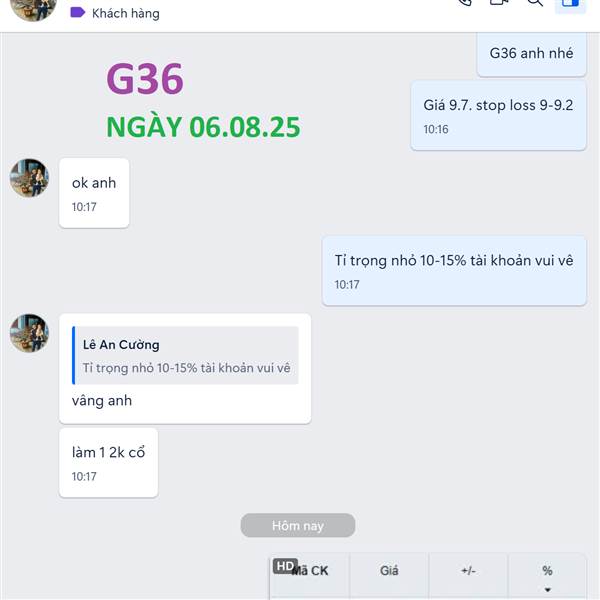The width and height of the screenshot is (600, 600).
Task: Open the quoted Lê An Cường message
Action: [185, 355]
